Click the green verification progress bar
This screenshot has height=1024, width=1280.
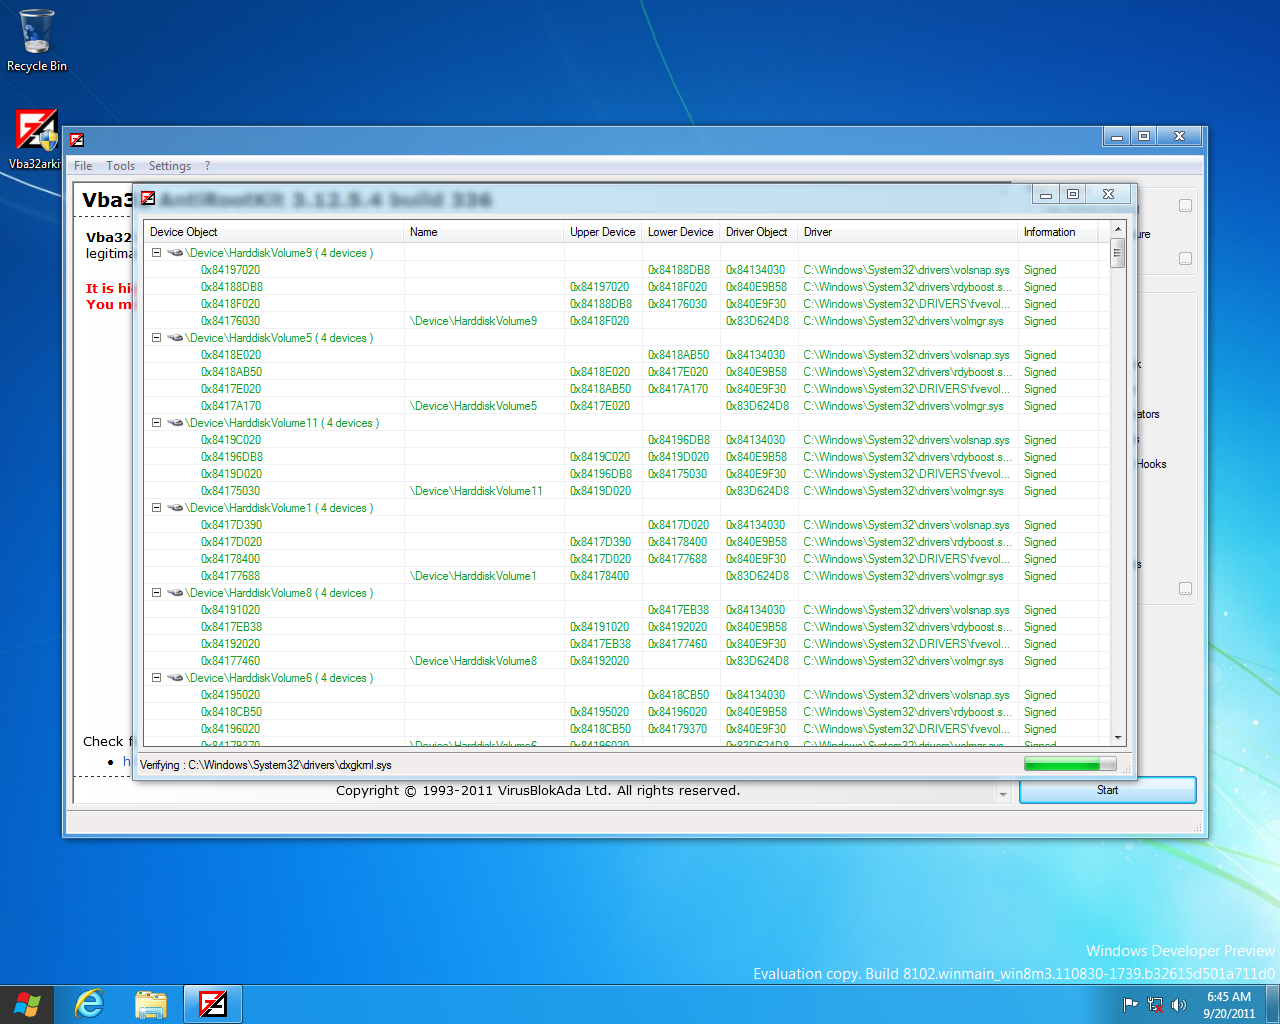[x=1070, y=765]
